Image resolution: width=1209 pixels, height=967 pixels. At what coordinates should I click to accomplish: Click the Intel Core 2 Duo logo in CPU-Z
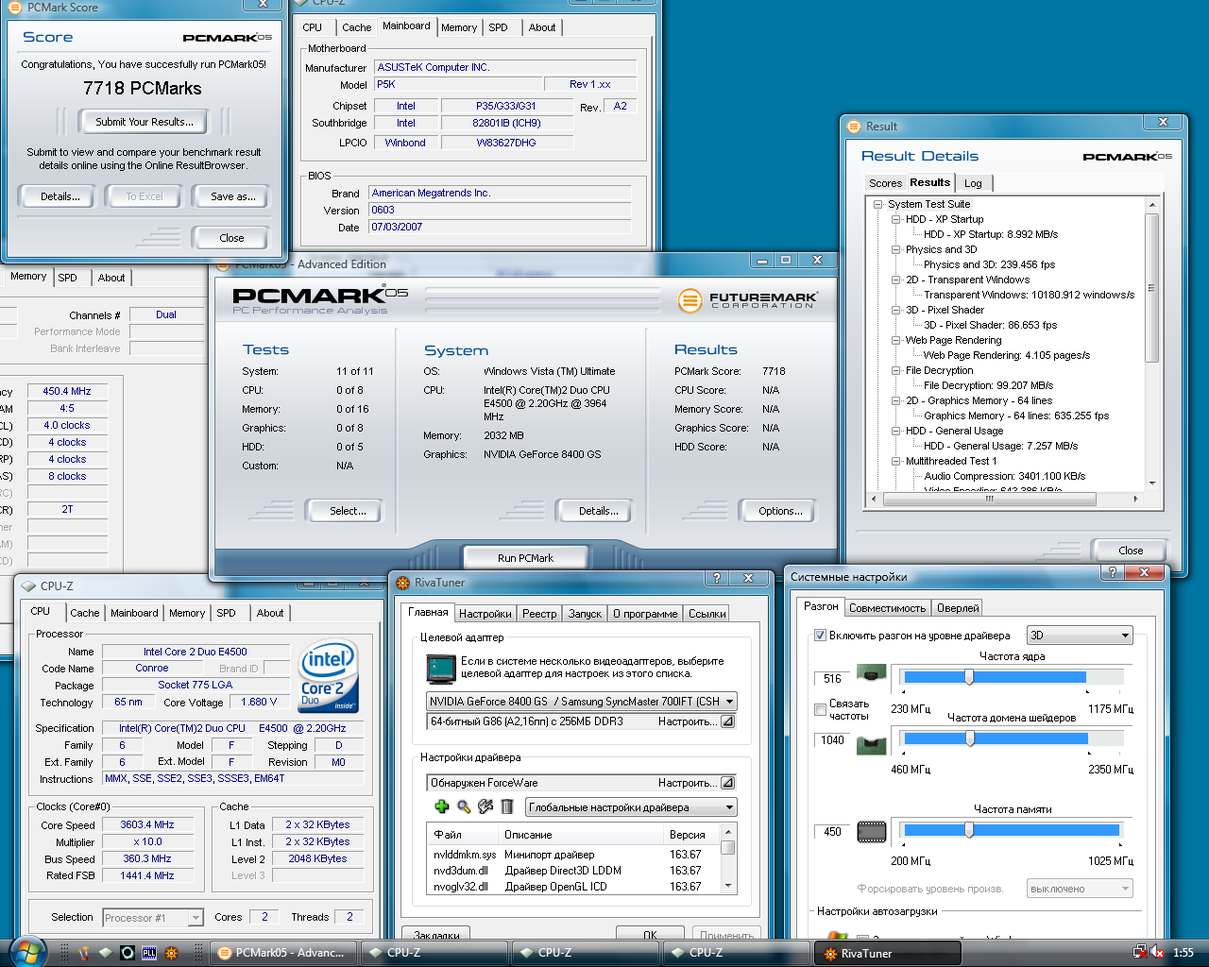click(329, 677)
